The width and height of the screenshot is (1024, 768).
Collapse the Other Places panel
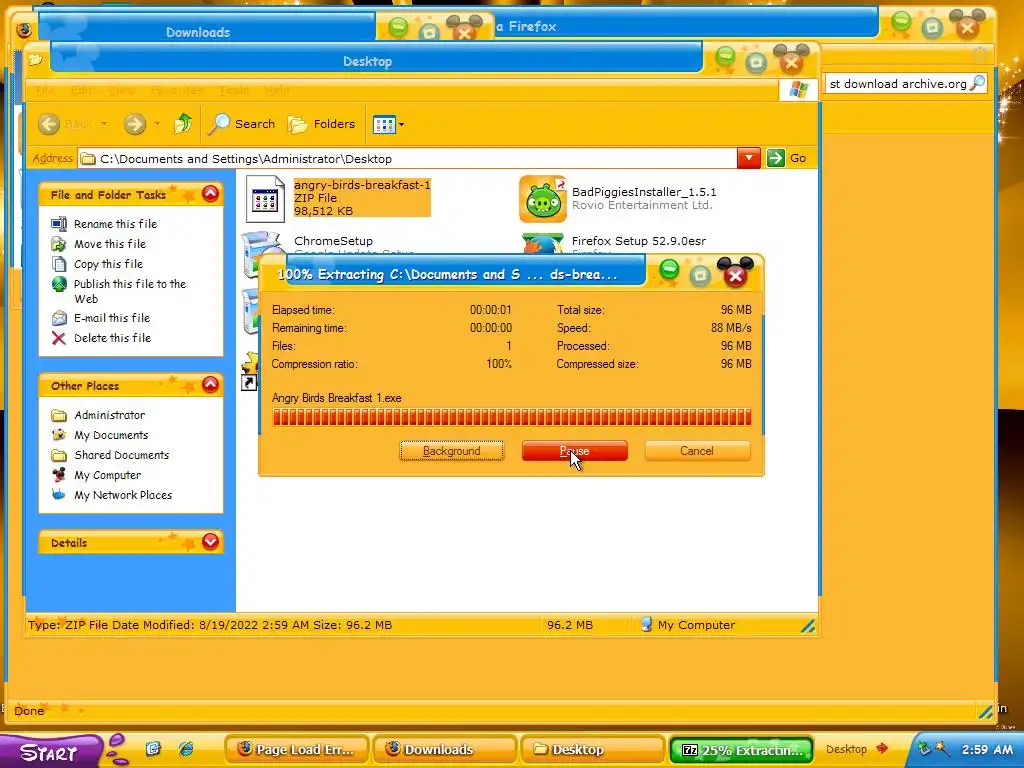coord(210,385)
